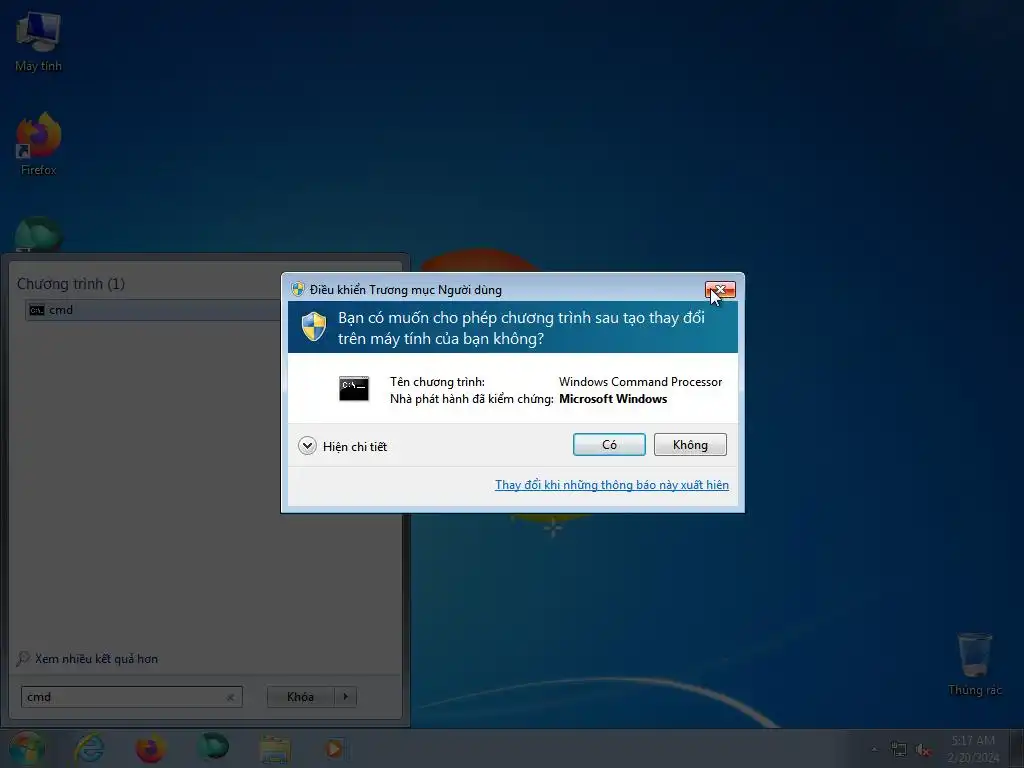Expand Hiện chi tiết details
This screenshot has height=768, width=1024.
[343, 446]
